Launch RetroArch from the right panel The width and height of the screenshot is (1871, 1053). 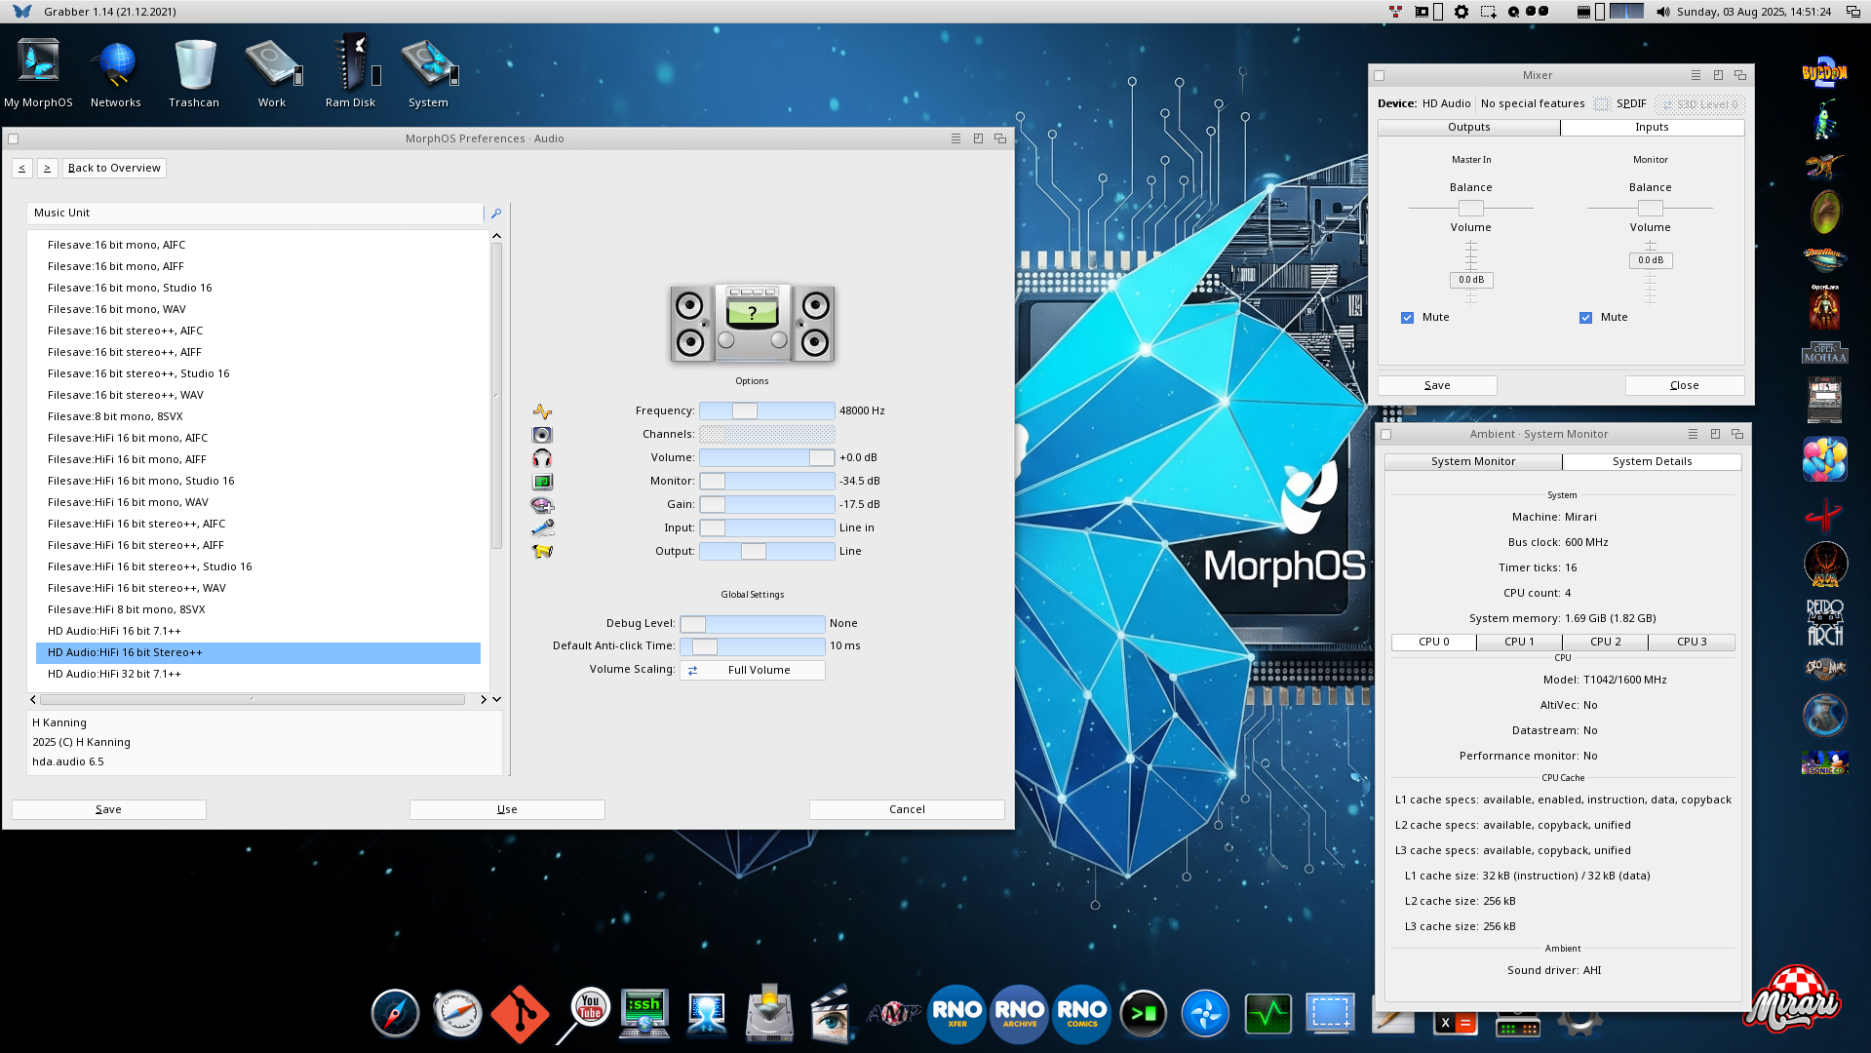[x=1824, y=622]
